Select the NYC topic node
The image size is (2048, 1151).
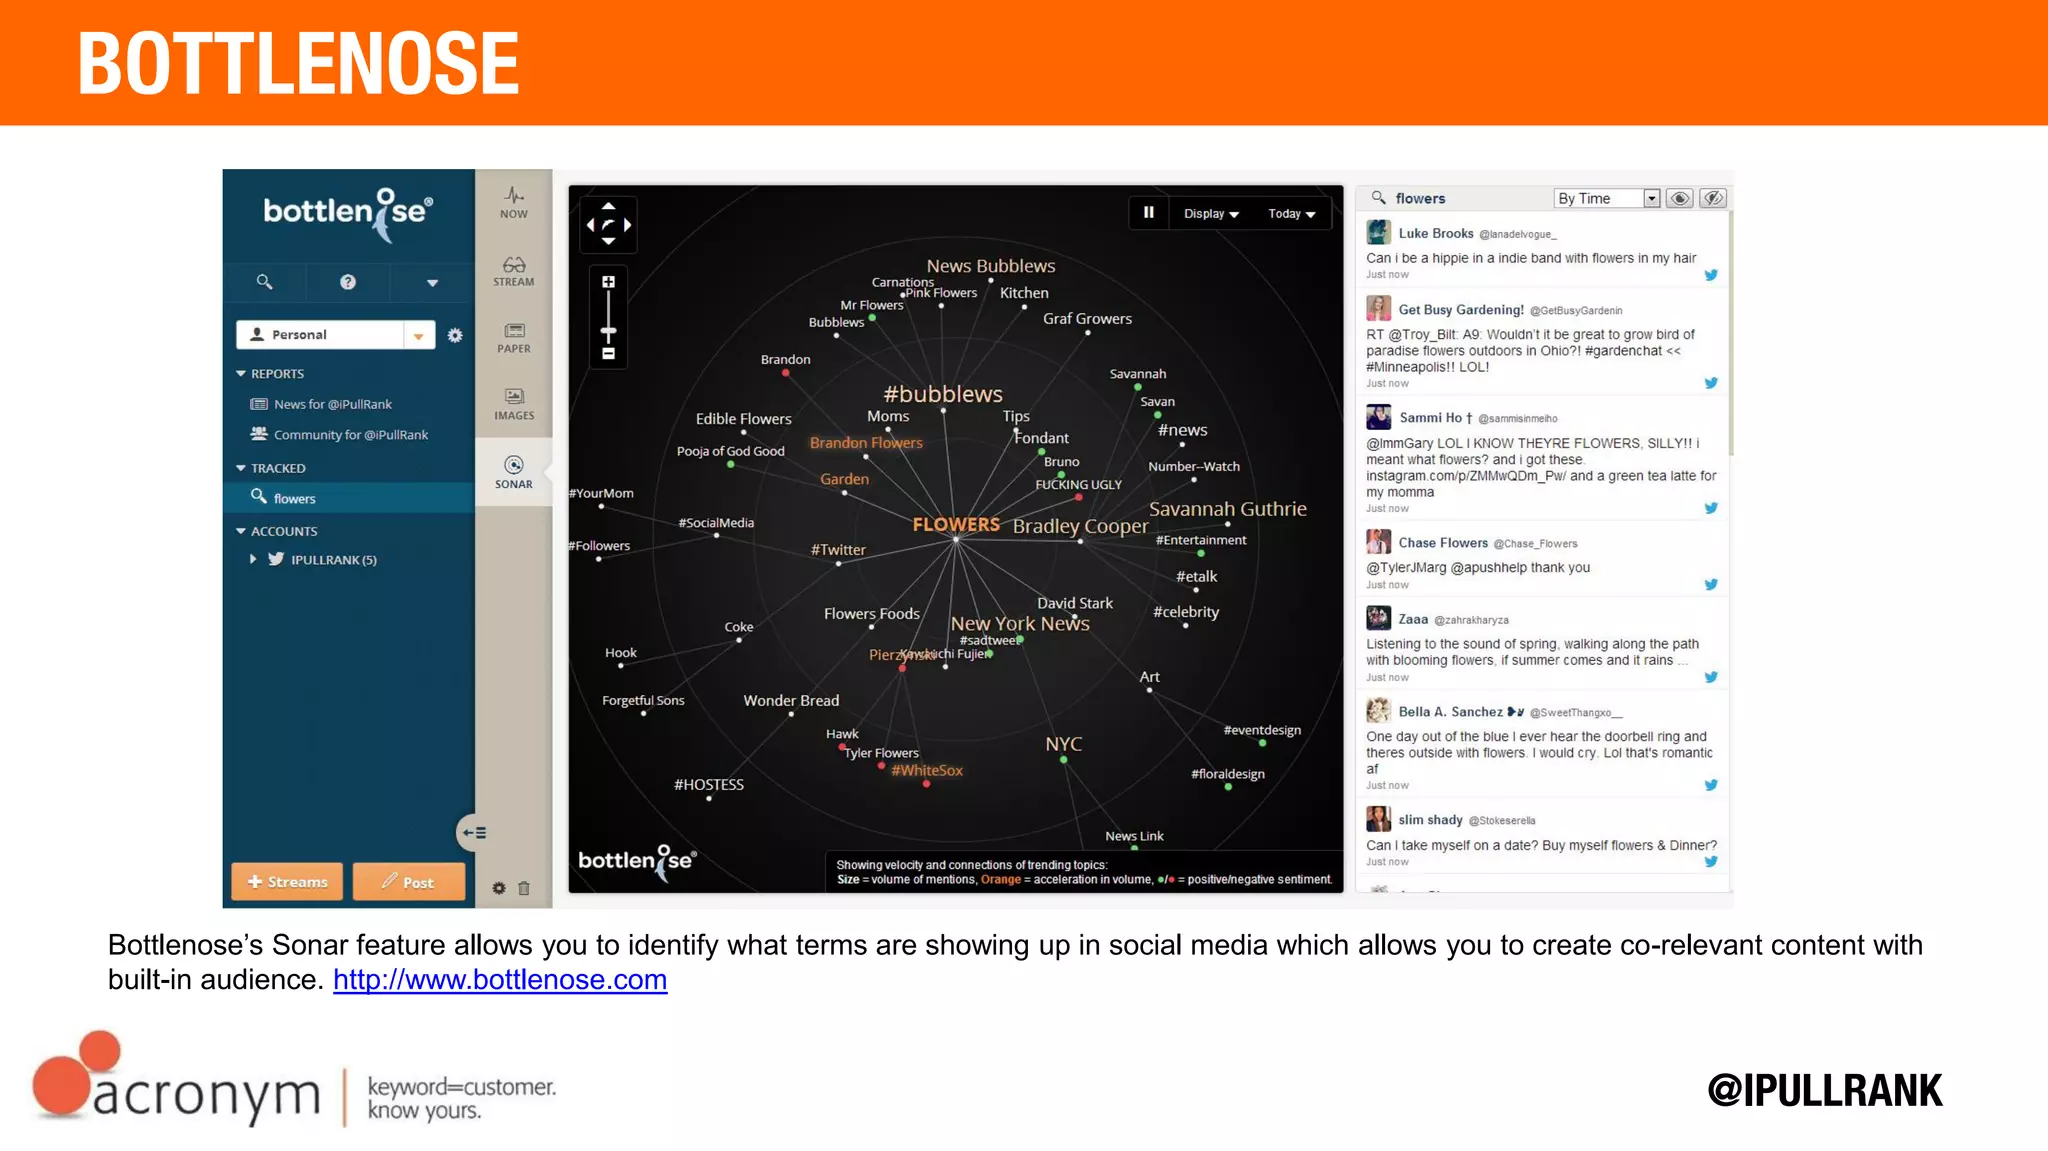coord(1064,744)
